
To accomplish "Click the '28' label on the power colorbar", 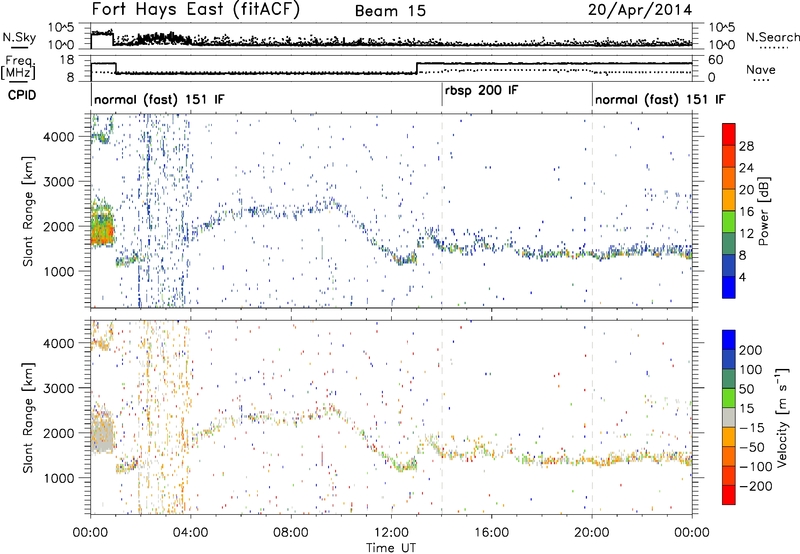I will click(x=746, y=146).
